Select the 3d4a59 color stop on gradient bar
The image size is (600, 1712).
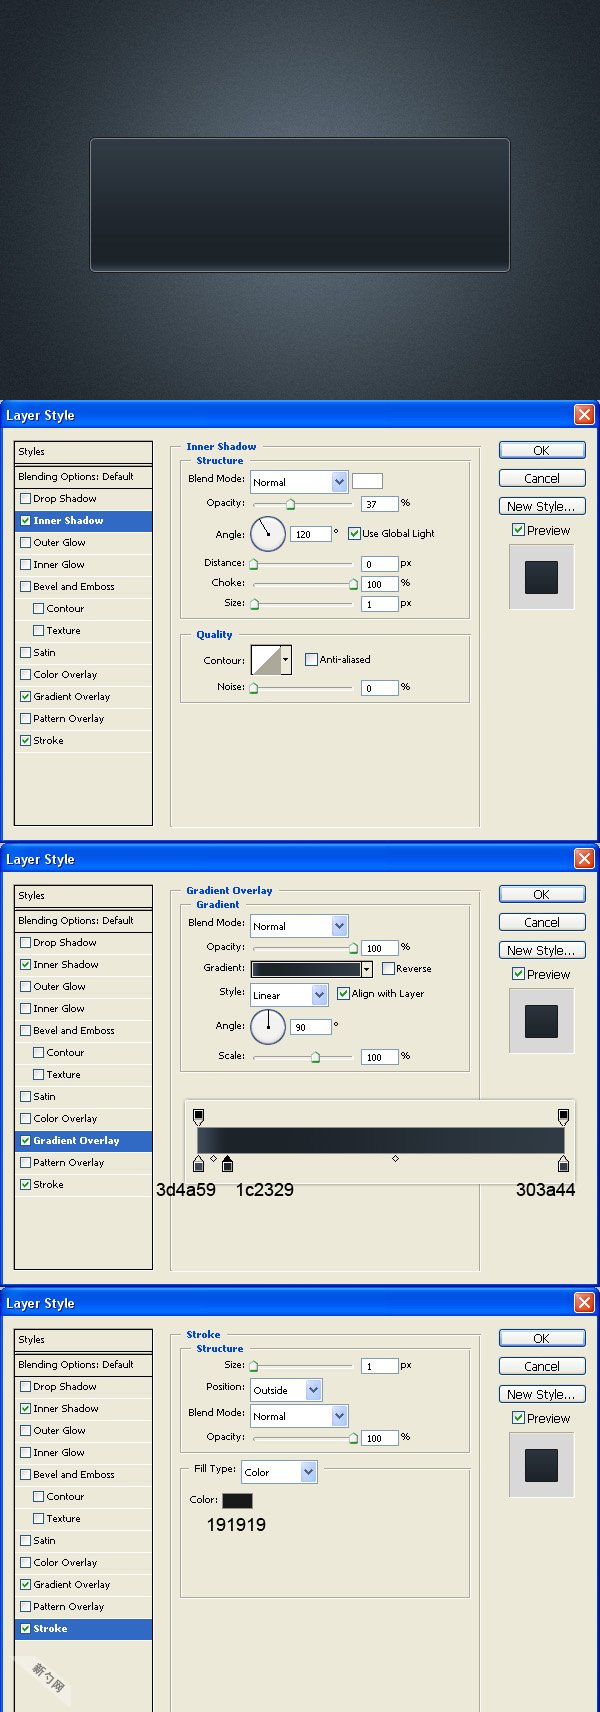tap(198, 1164)
